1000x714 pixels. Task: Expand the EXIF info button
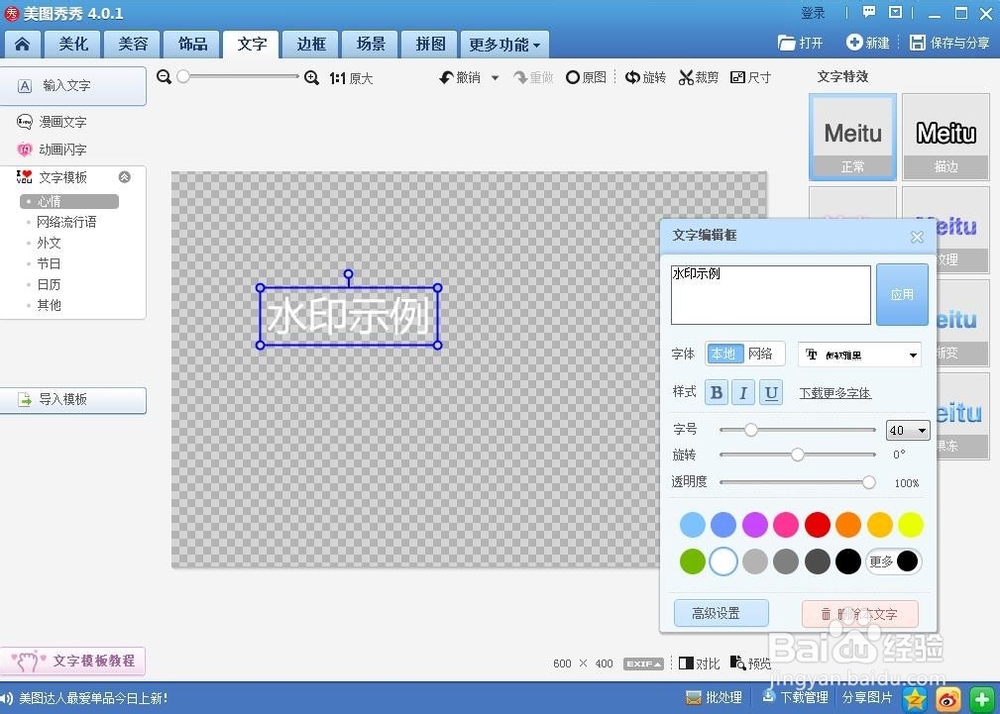[x=643, y=664]
